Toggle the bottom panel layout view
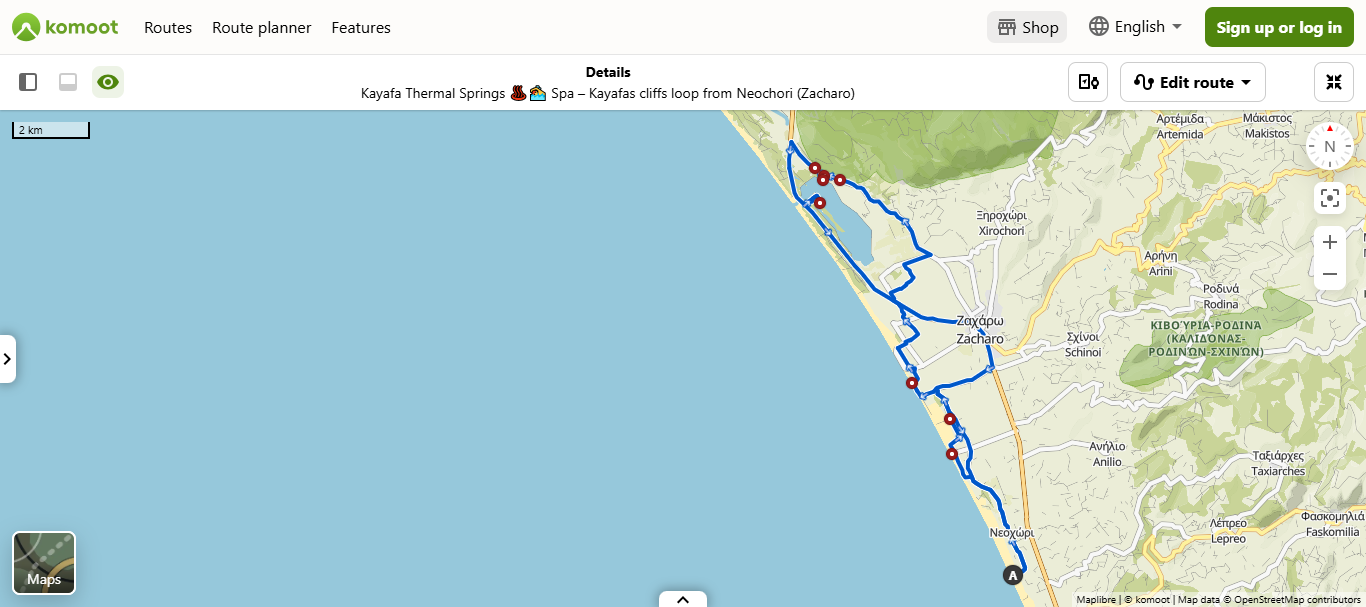This screenshot has height=607, width=1366. point(68,82)
